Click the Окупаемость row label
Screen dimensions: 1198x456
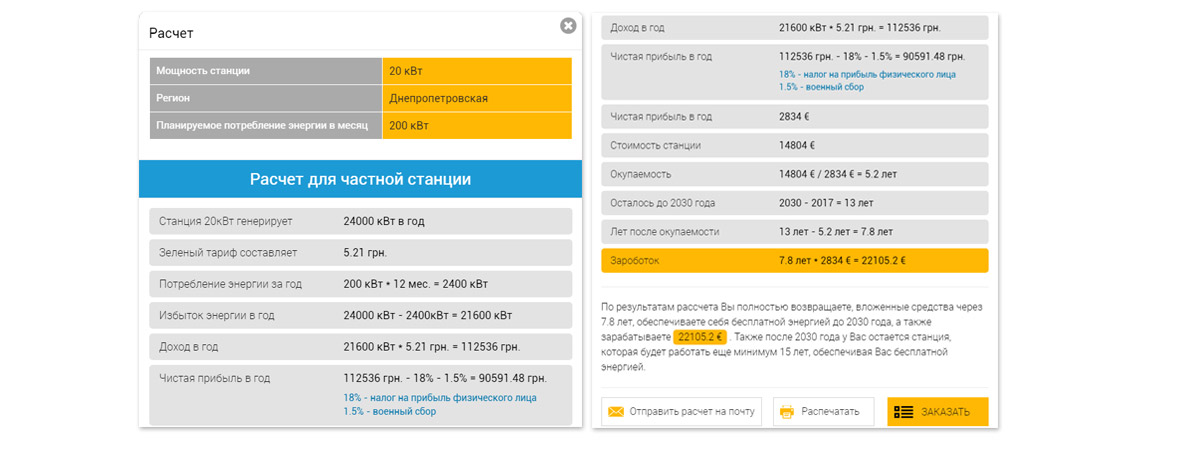[641, 174]
